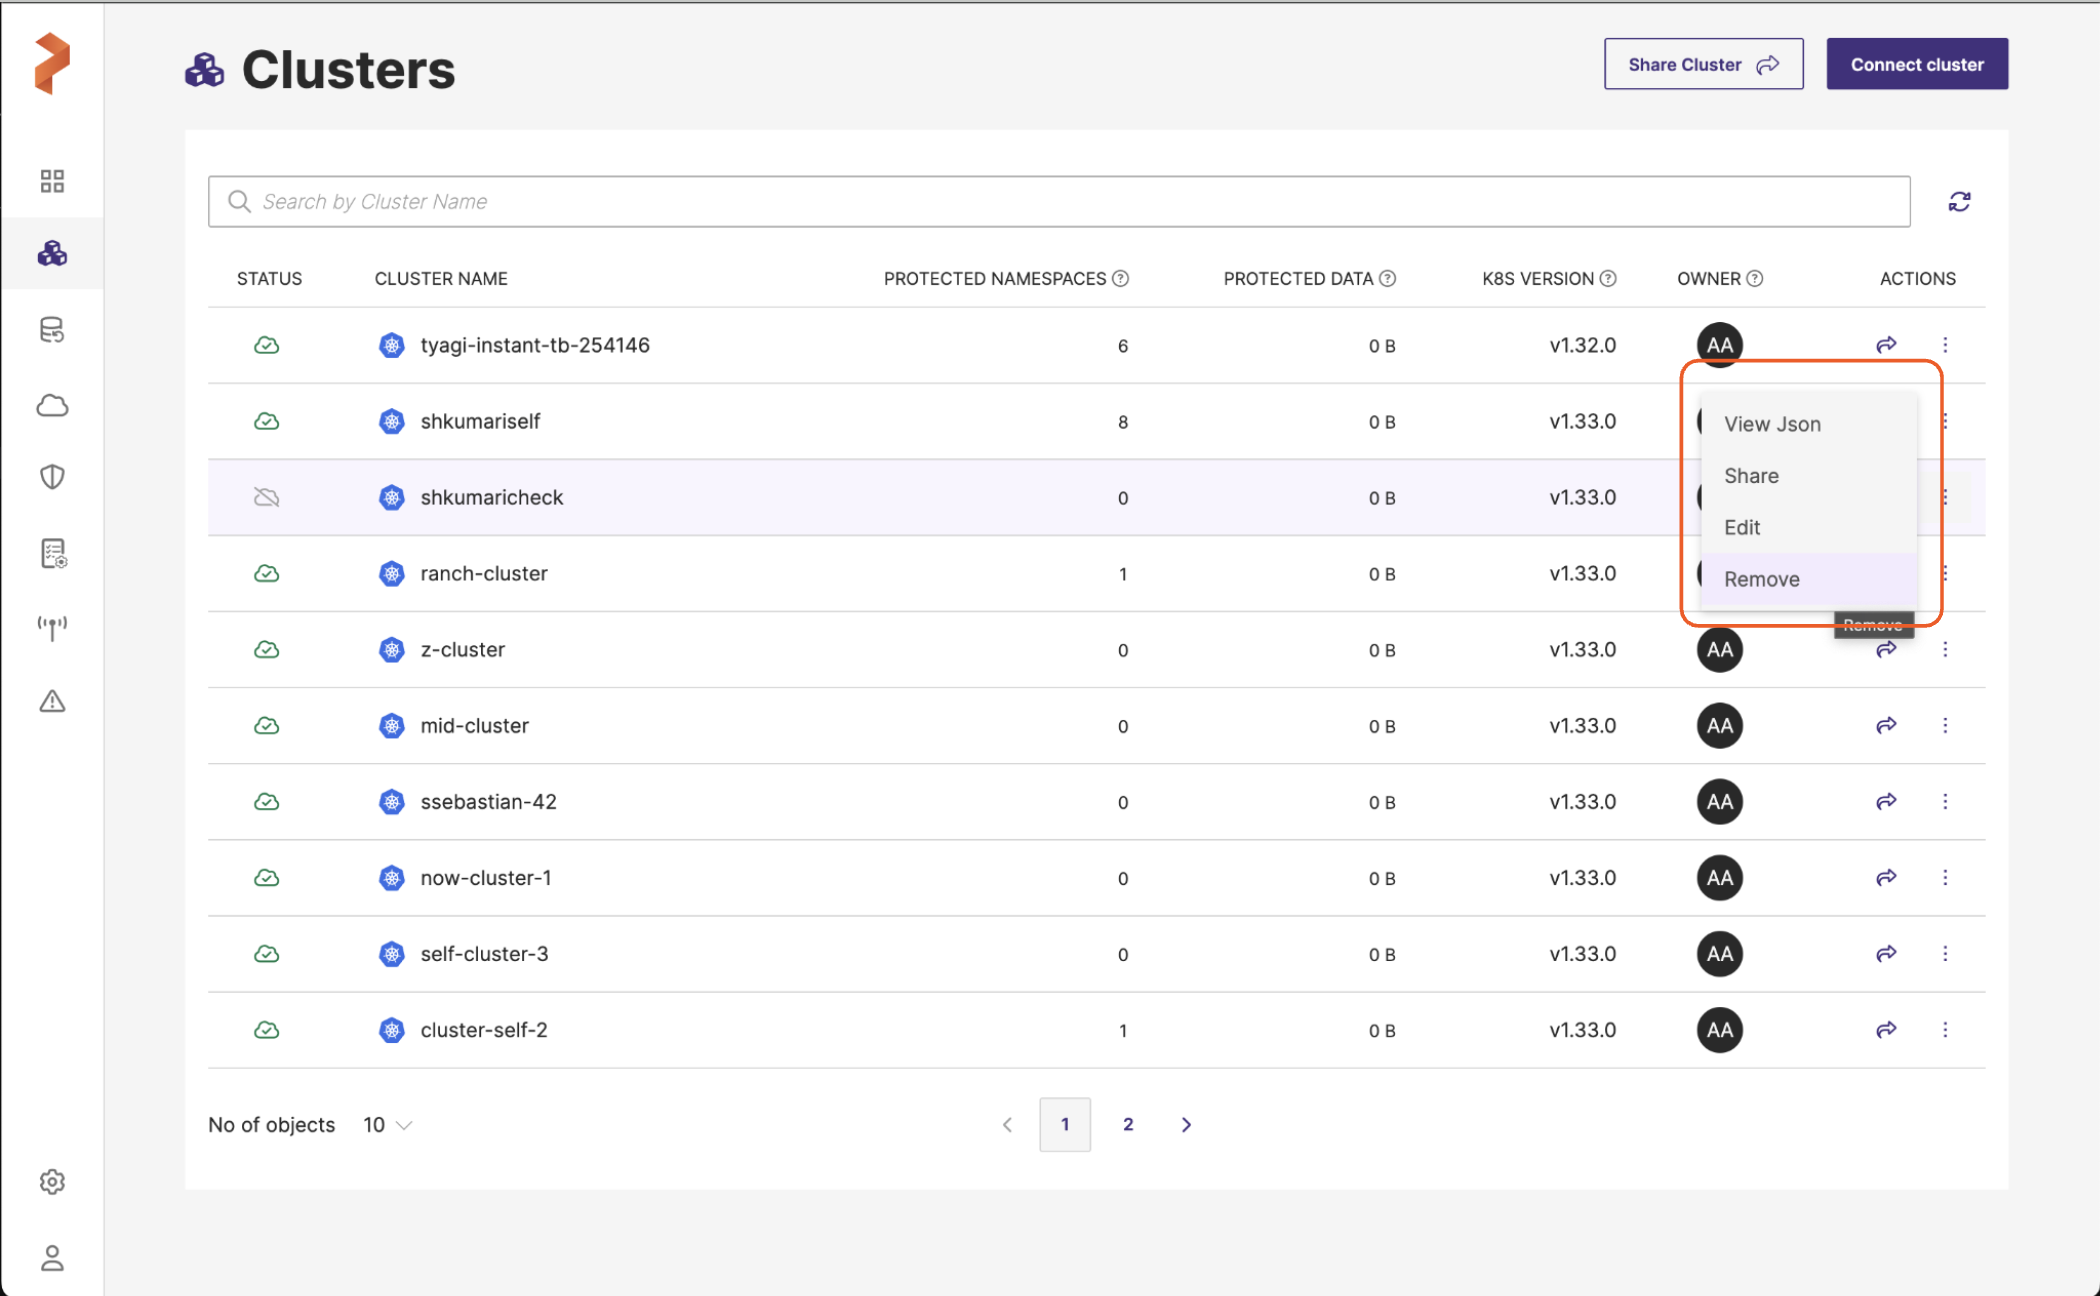Click the backups database sidebar icon
Screen dimensions: 2100x1296
point(52,330)
